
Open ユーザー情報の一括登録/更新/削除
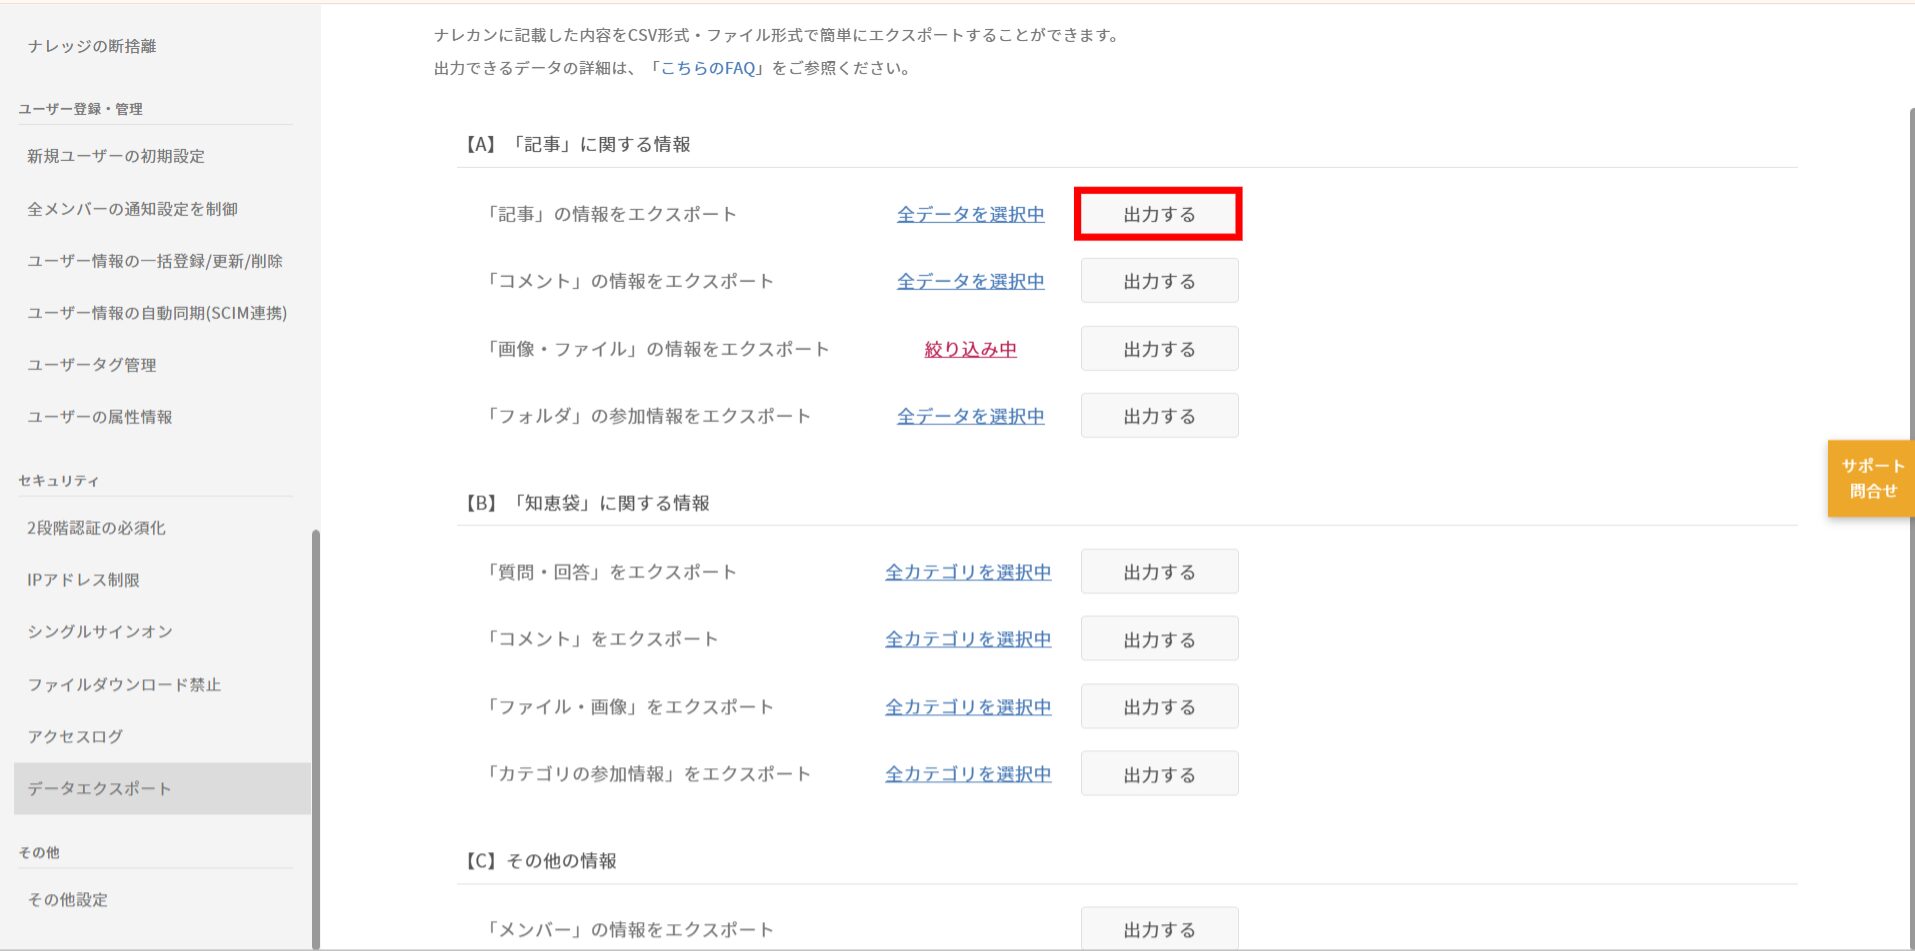155,261
